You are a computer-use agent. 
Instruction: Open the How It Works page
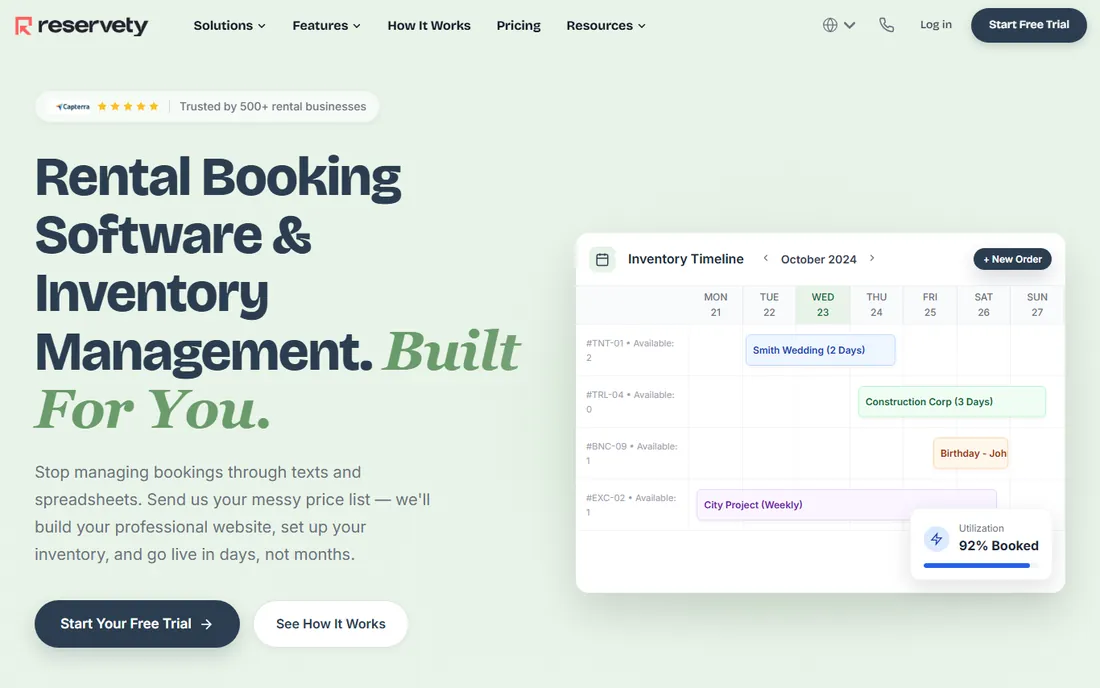click(x=429, y=25)
